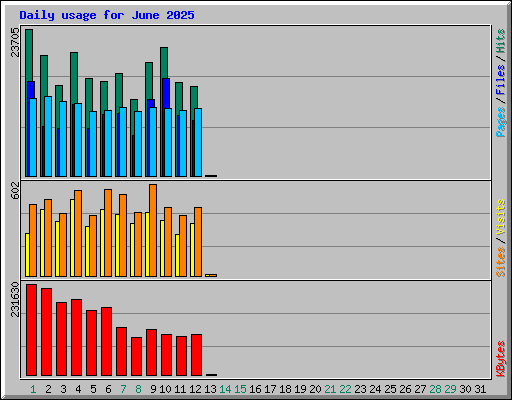Click the cyan pages bar for day 12
Viewport: 512px width, 400px height.
[x=198, y=142]
